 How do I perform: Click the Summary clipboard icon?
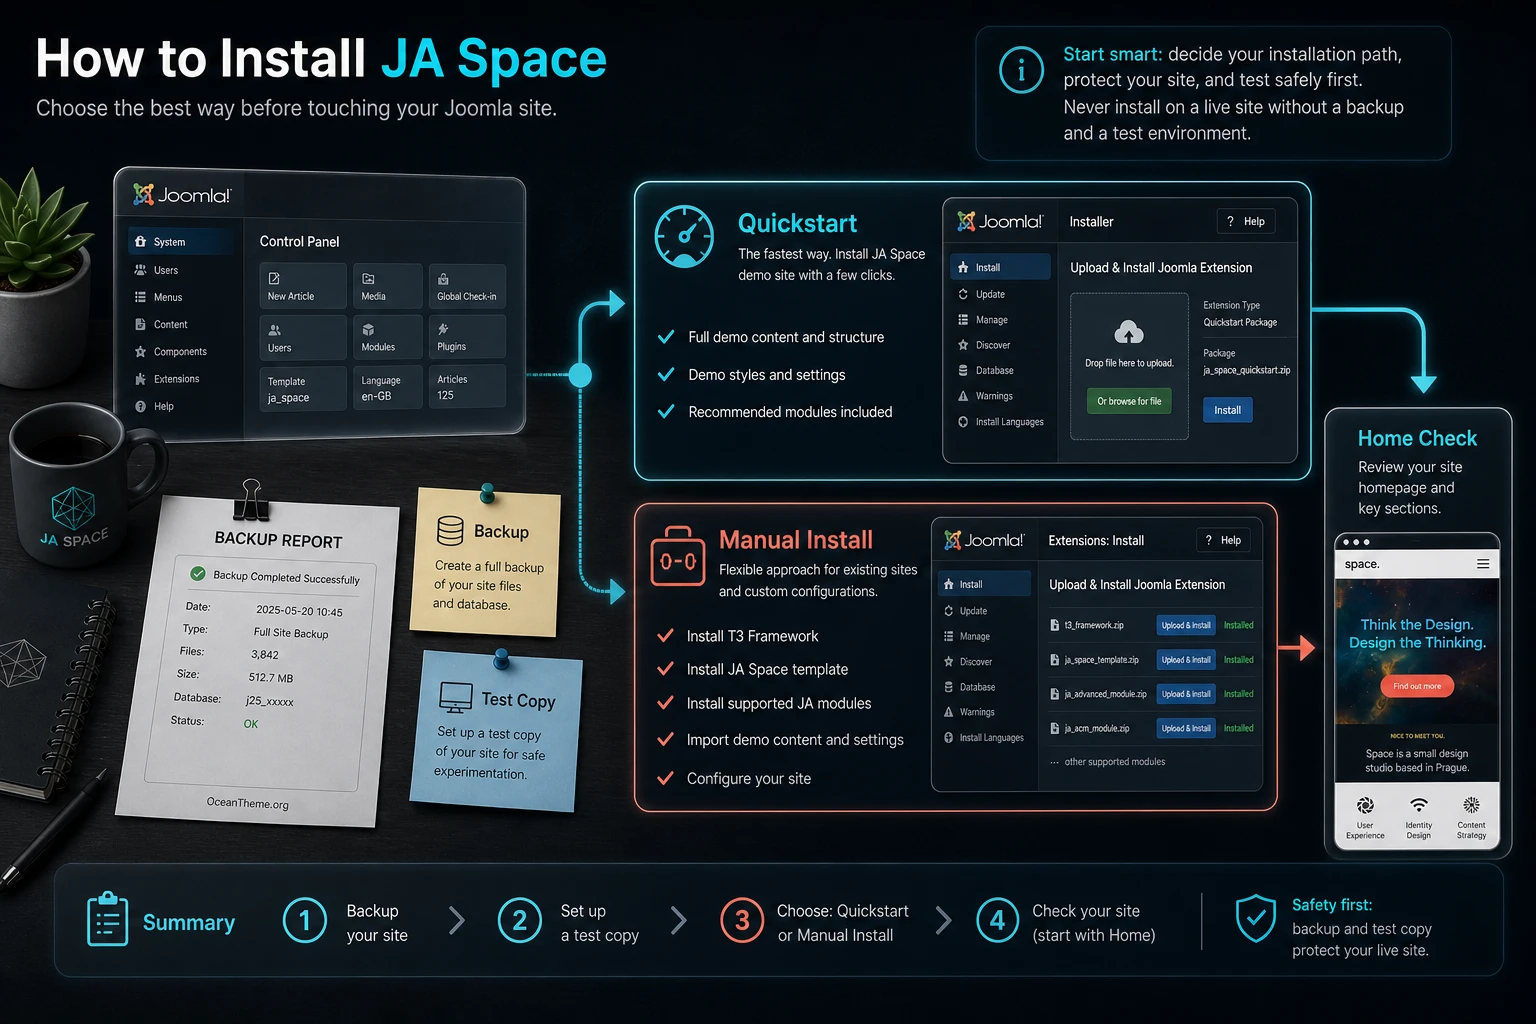[107, 919]
